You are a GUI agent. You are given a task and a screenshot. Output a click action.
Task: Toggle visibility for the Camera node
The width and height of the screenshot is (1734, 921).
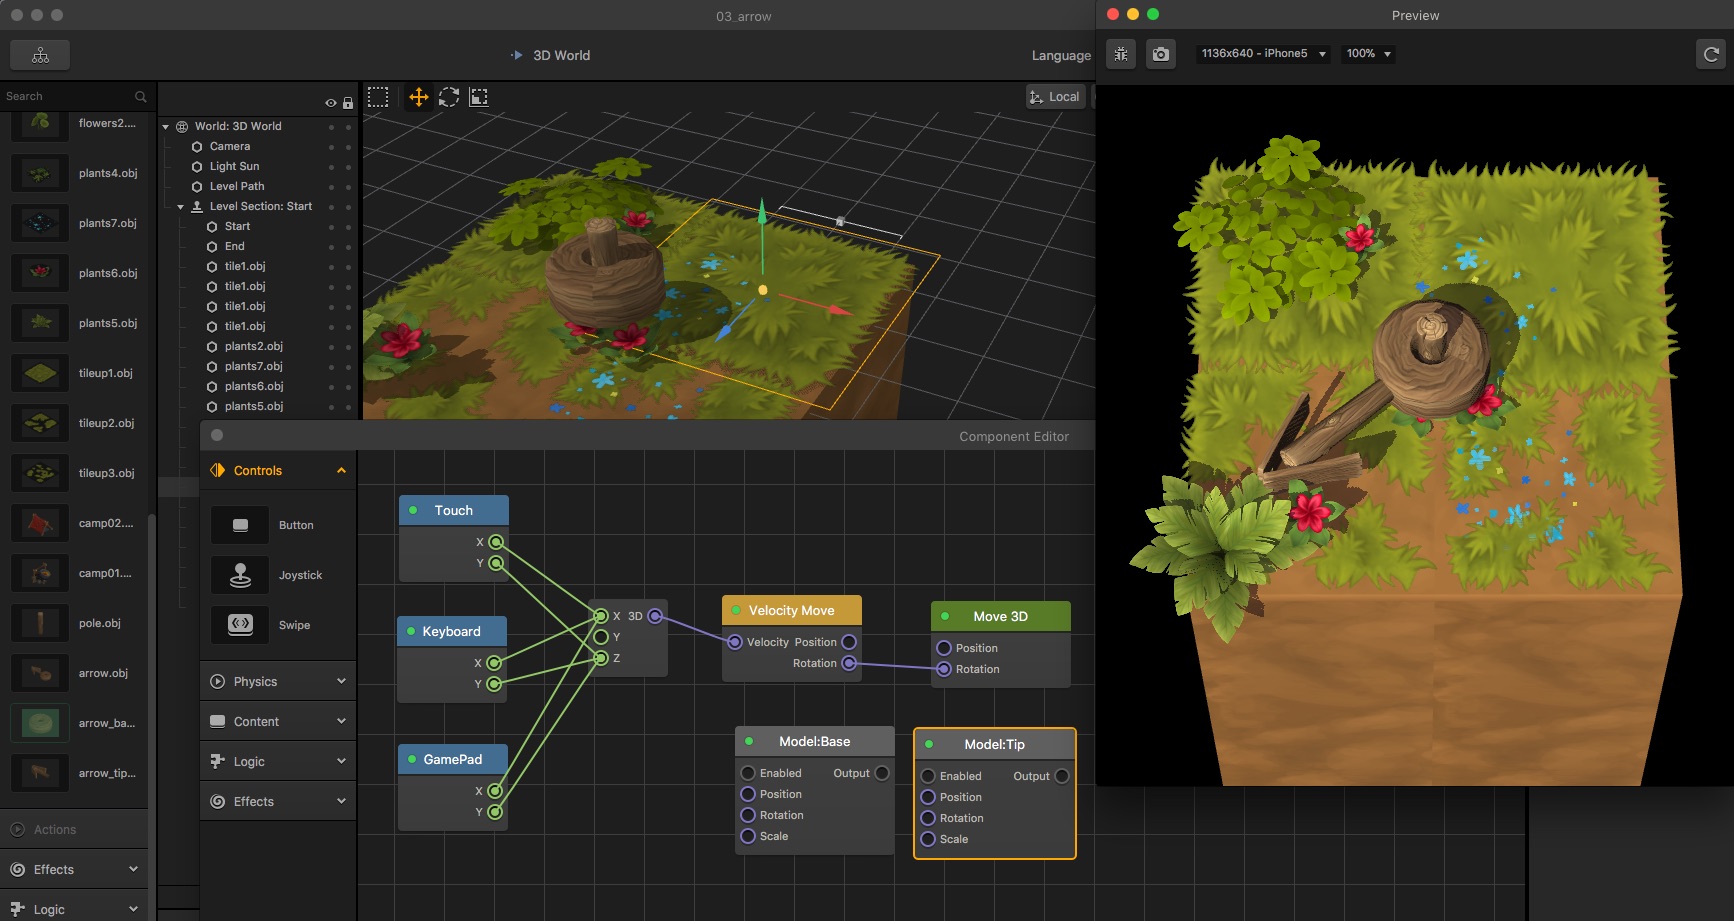pyautogui.click(x=331, y=146)
